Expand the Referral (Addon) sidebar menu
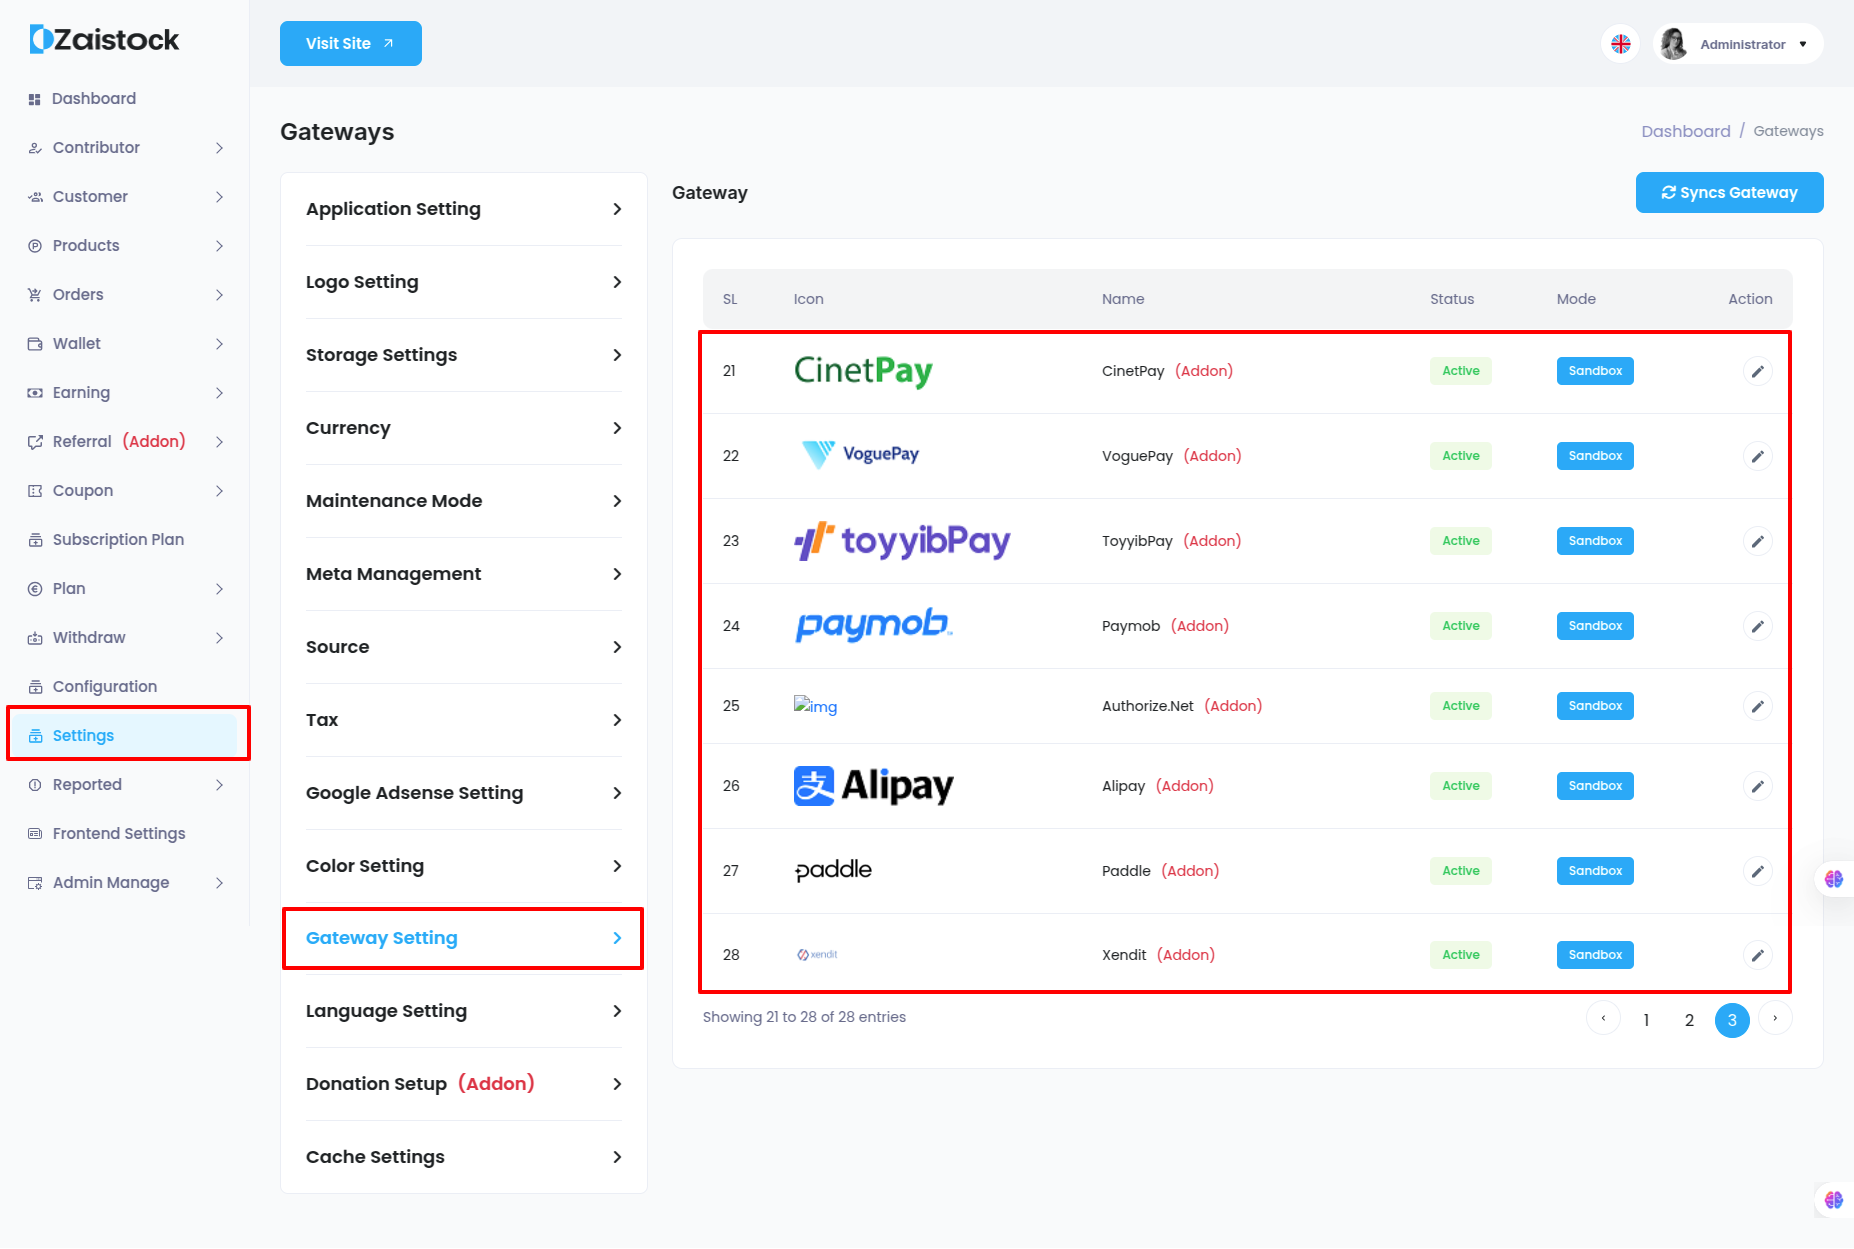This screenshot has width=1854, height=1249. (125, 442)
